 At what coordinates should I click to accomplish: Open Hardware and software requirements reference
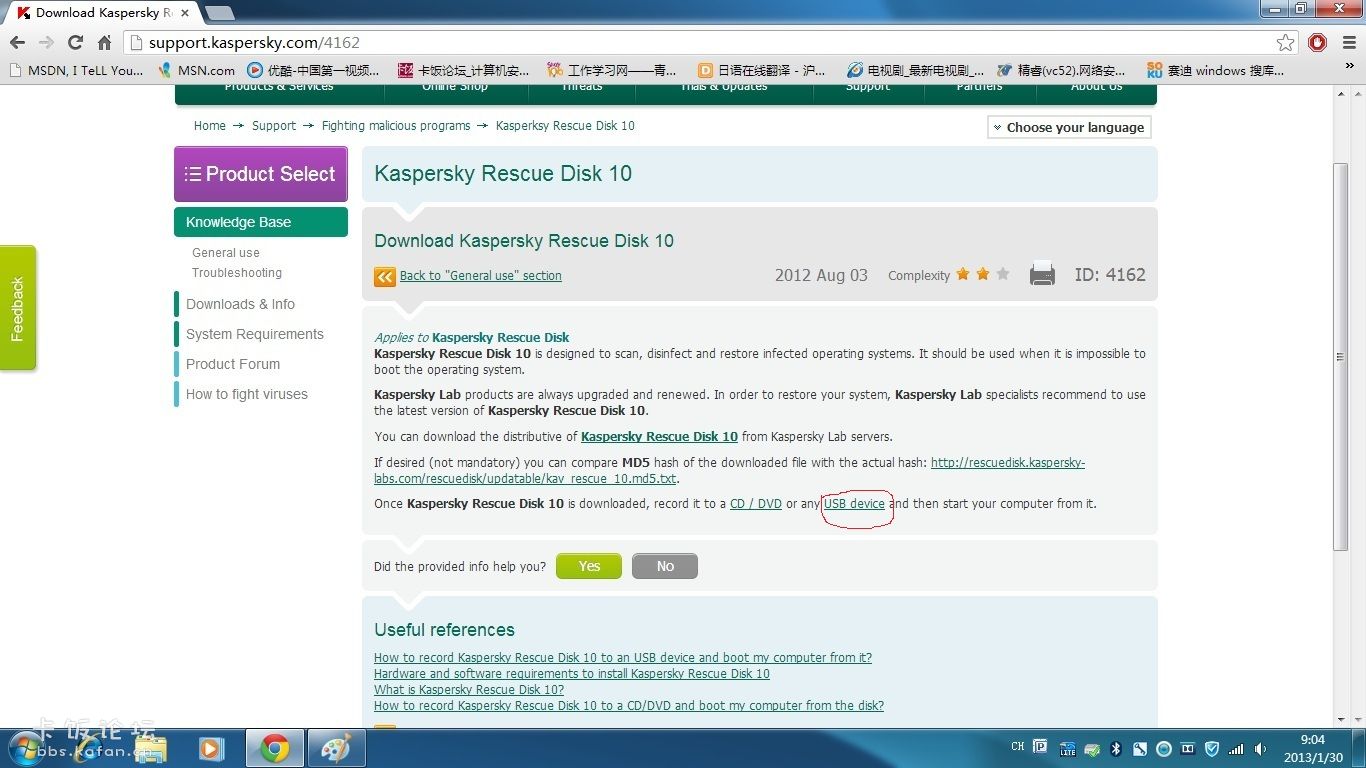click(572, 674)
